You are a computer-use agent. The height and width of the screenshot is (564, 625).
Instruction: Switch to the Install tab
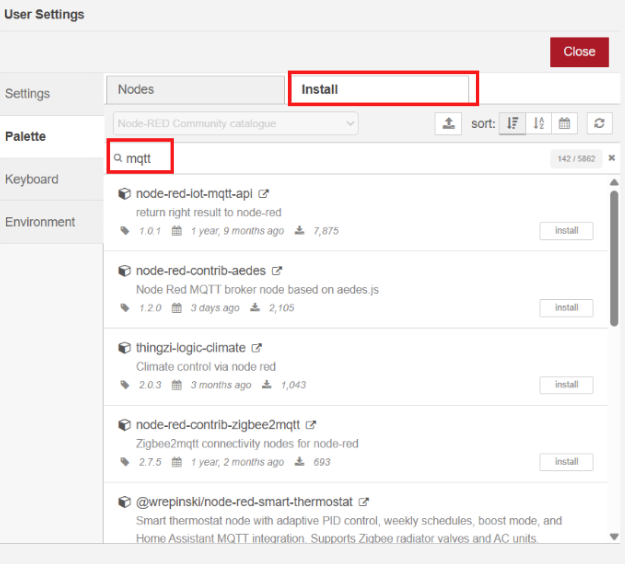click(x=380, y=89)
